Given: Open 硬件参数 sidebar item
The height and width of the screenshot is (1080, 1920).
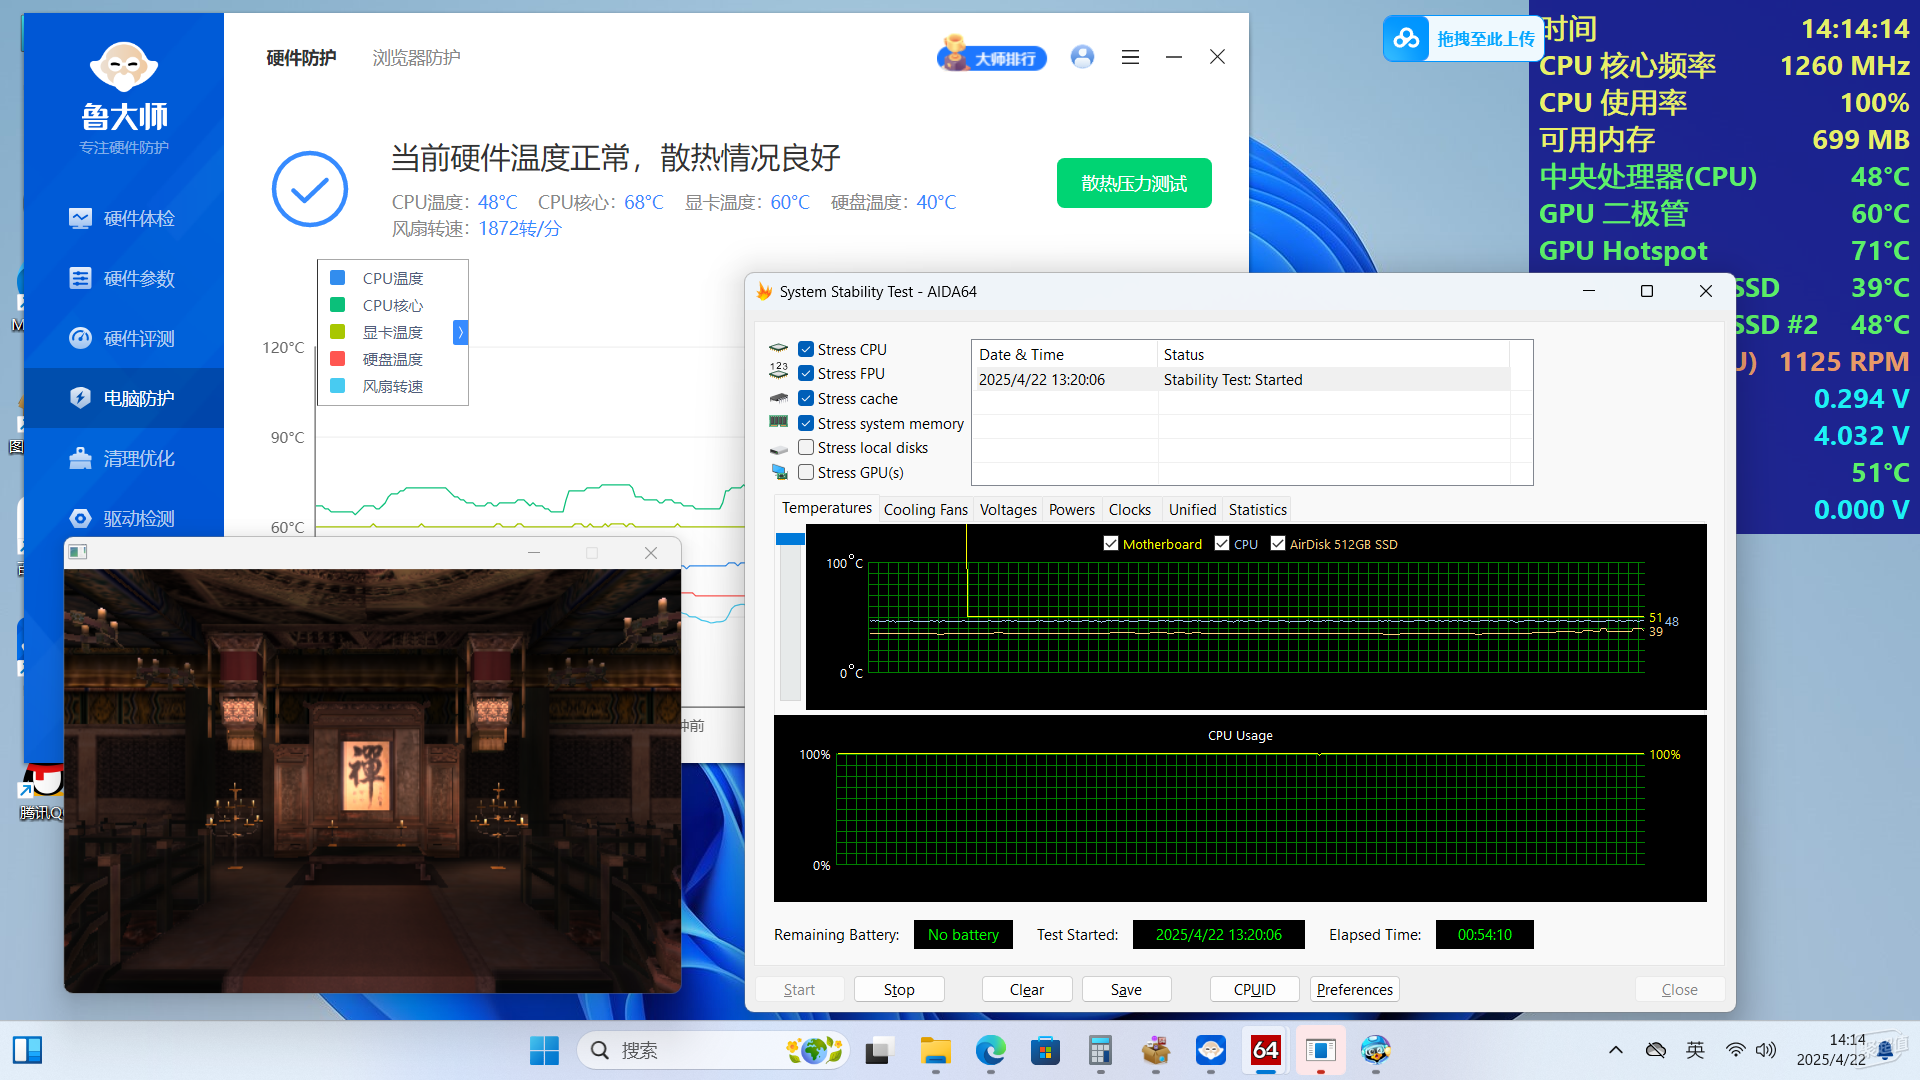Looking at the screenshot, I should (123, 278).
